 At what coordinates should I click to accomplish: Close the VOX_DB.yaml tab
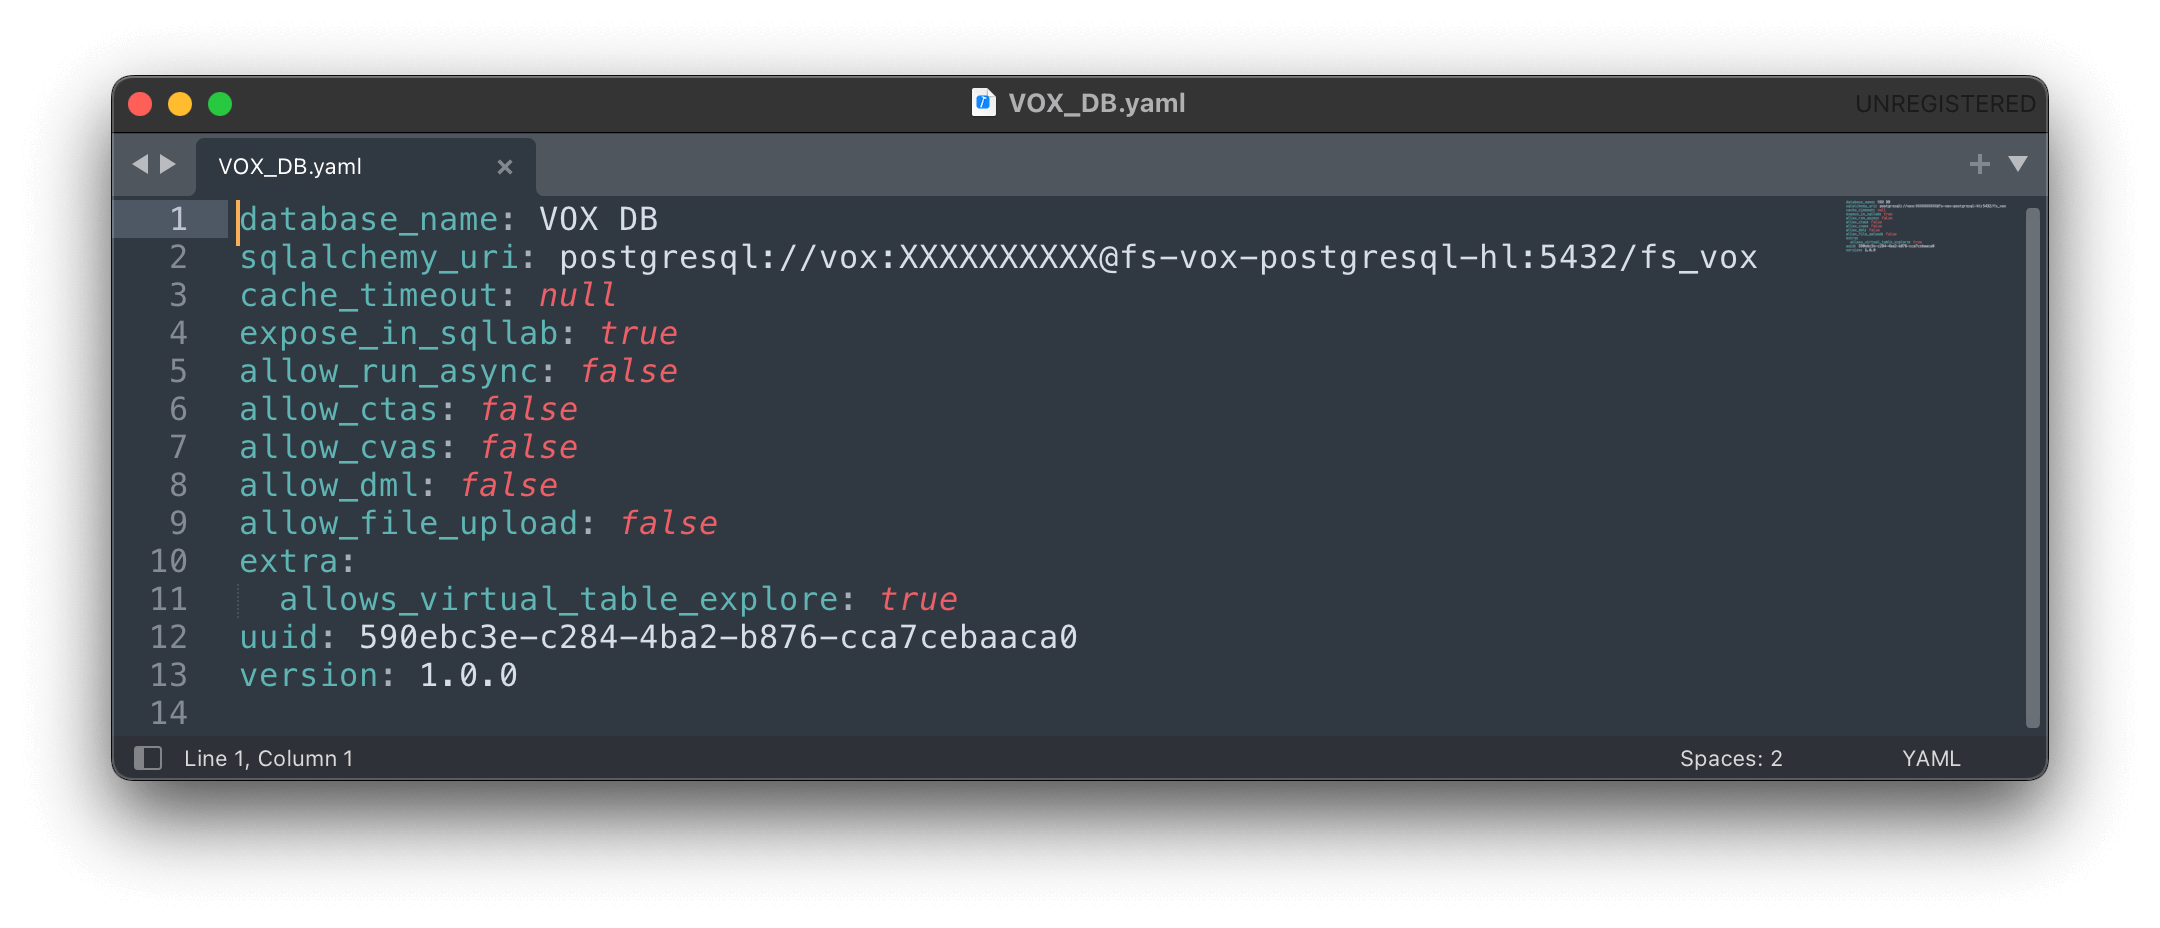click(x=505, y=167)
